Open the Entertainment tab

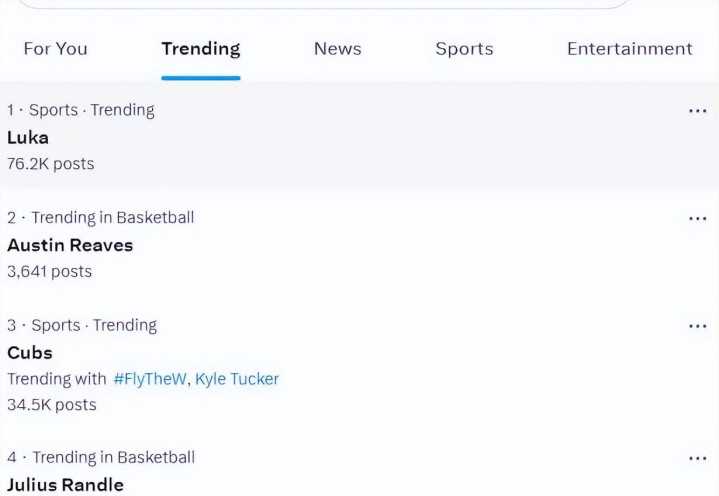point(630,49)
